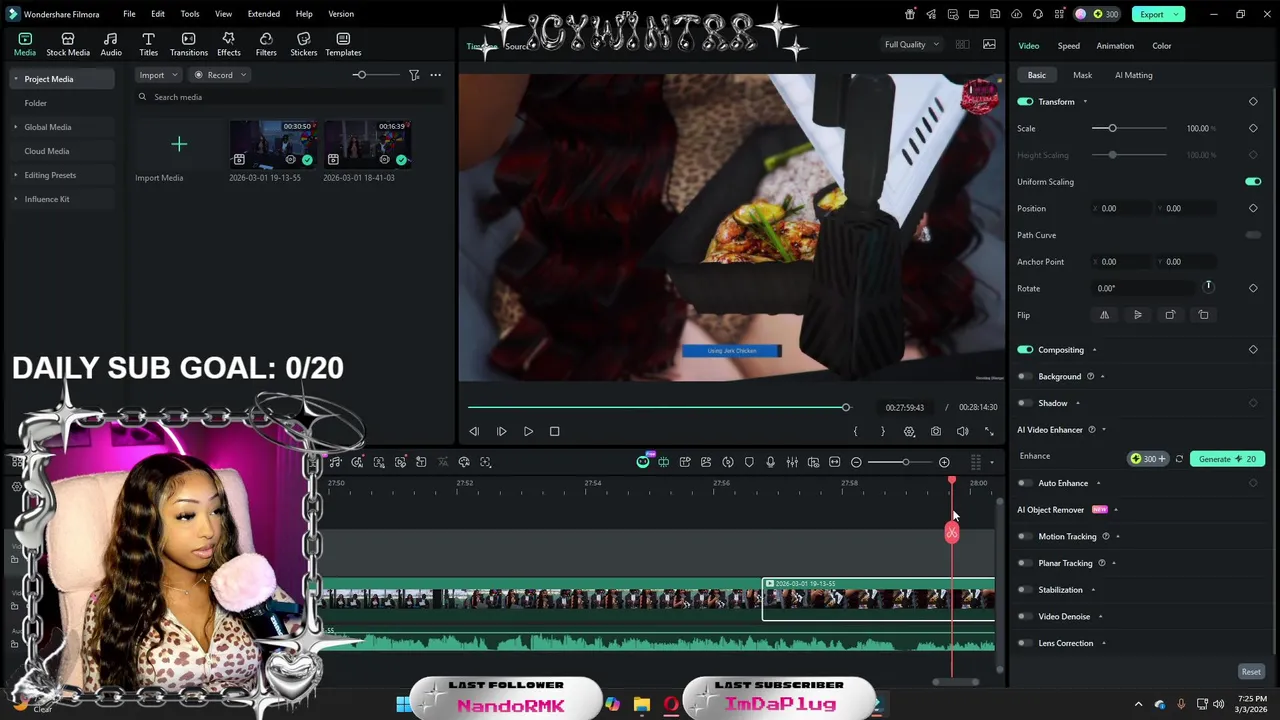Switch to Color properties tab
Screen dimensions: 1280x720
[x=1161, y=46]
